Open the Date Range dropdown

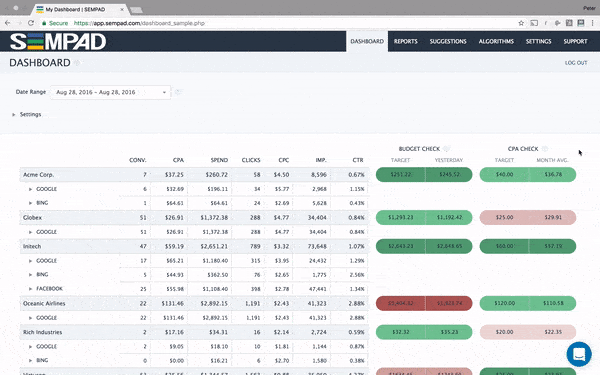tap(110, 92)
